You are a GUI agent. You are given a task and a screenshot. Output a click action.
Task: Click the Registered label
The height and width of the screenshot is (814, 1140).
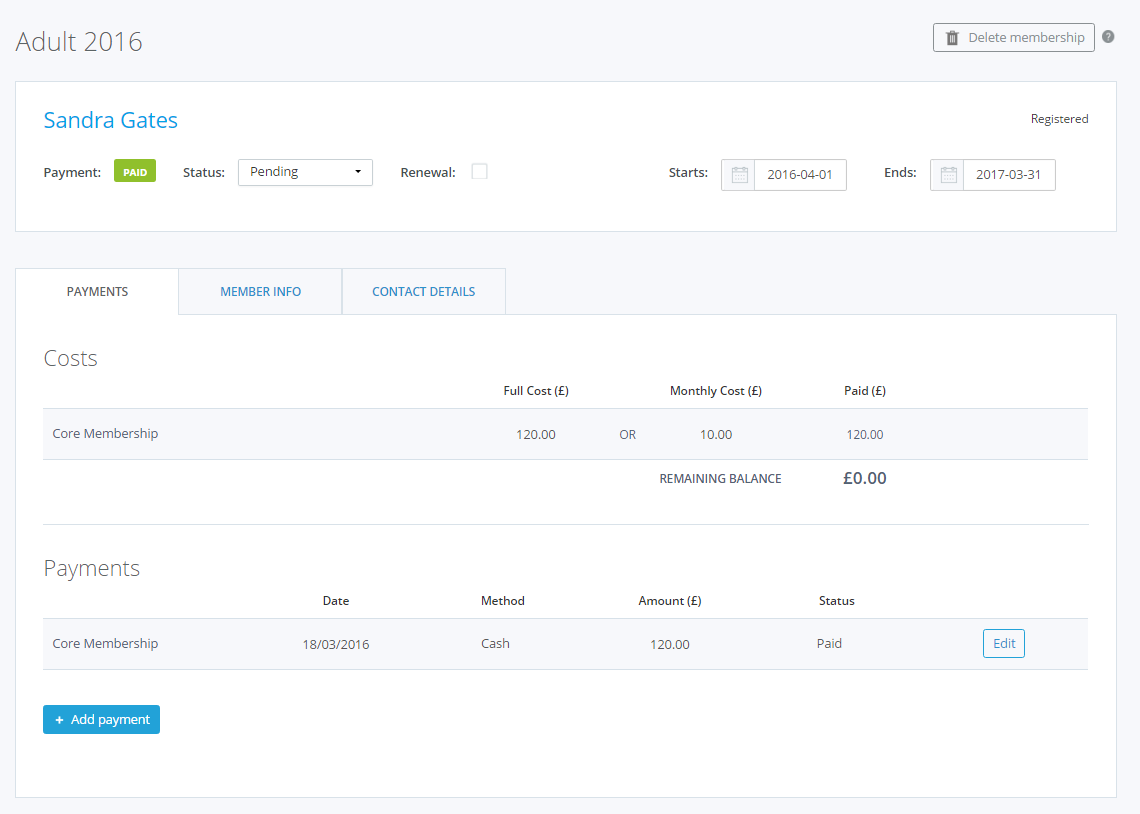click(1059, 119)
